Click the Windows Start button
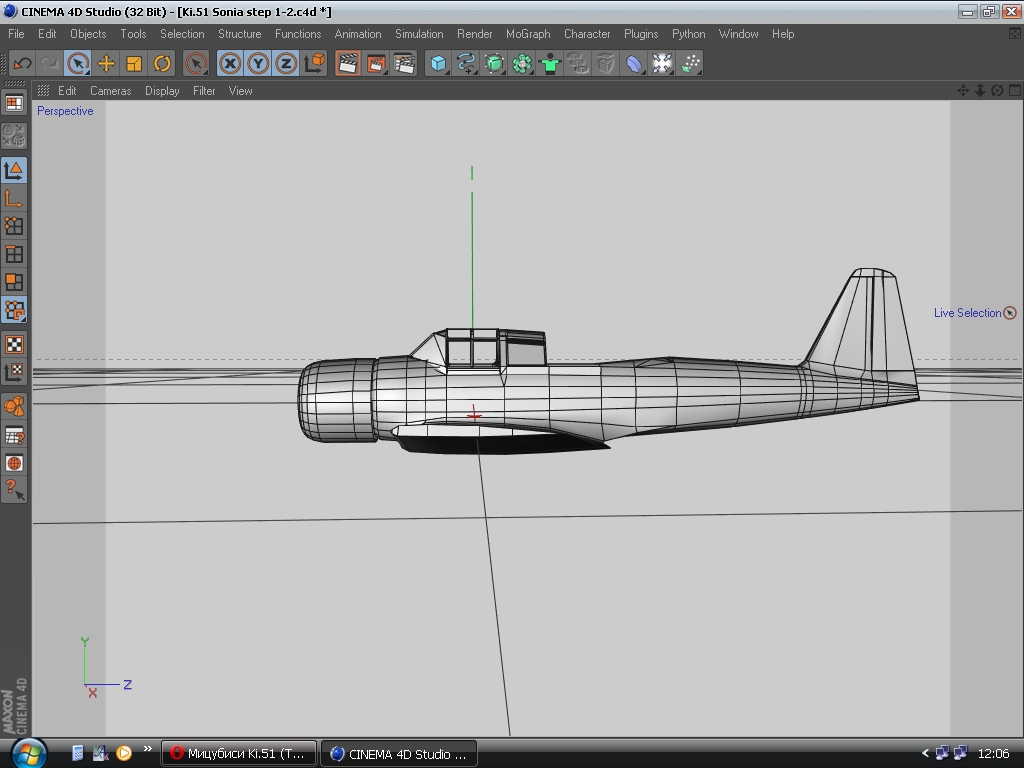Screen dimensions: 1024x768 [28, 752]
